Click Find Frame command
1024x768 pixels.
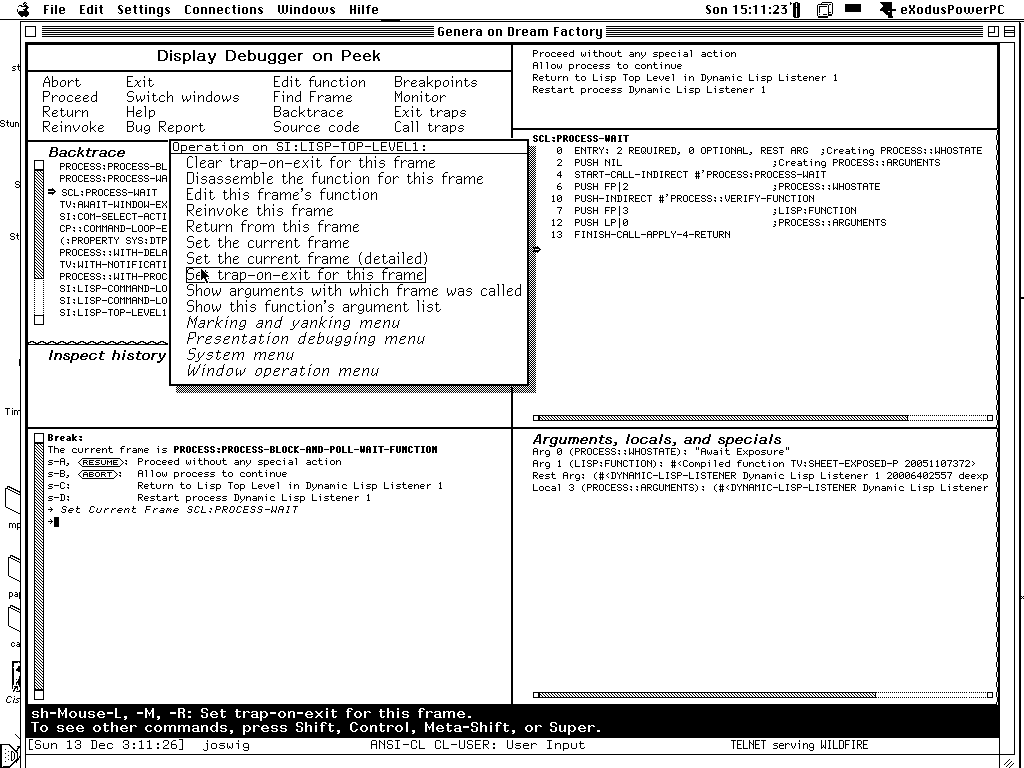pos(313,97)
